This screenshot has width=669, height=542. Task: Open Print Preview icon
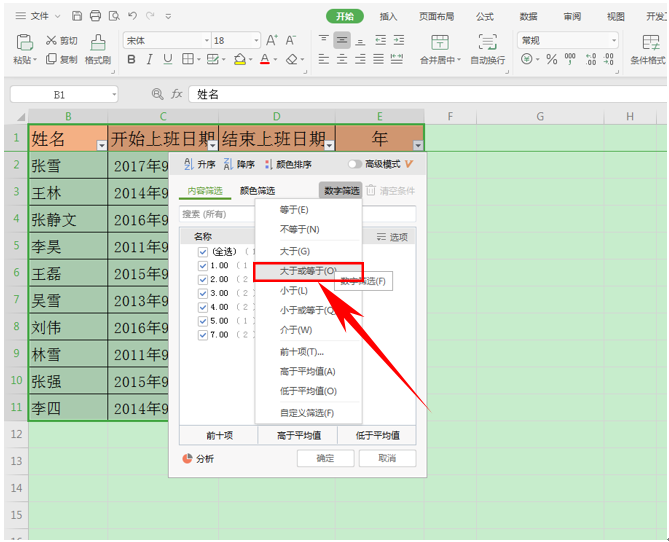tap(114, 16)
